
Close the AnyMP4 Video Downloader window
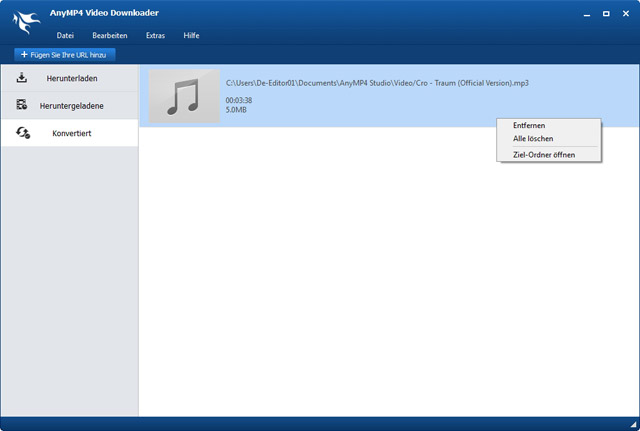click(x=626, y=14)
